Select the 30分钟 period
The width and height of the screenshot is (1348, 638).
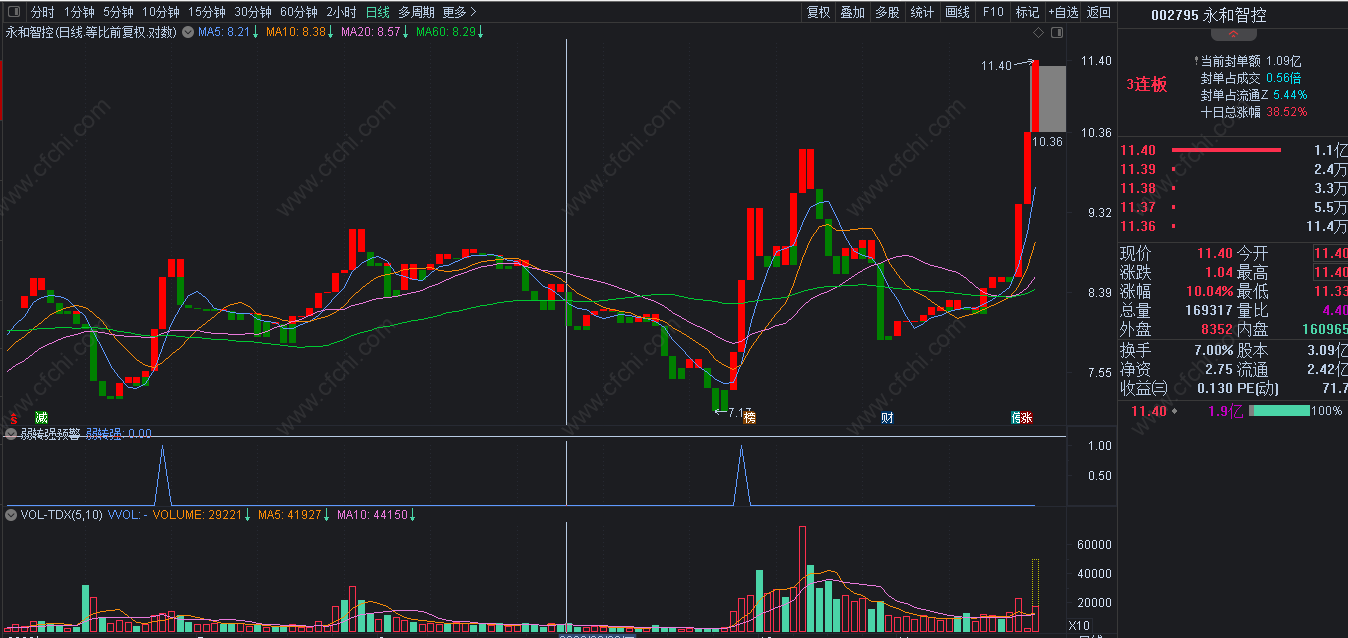pos(252,12)
